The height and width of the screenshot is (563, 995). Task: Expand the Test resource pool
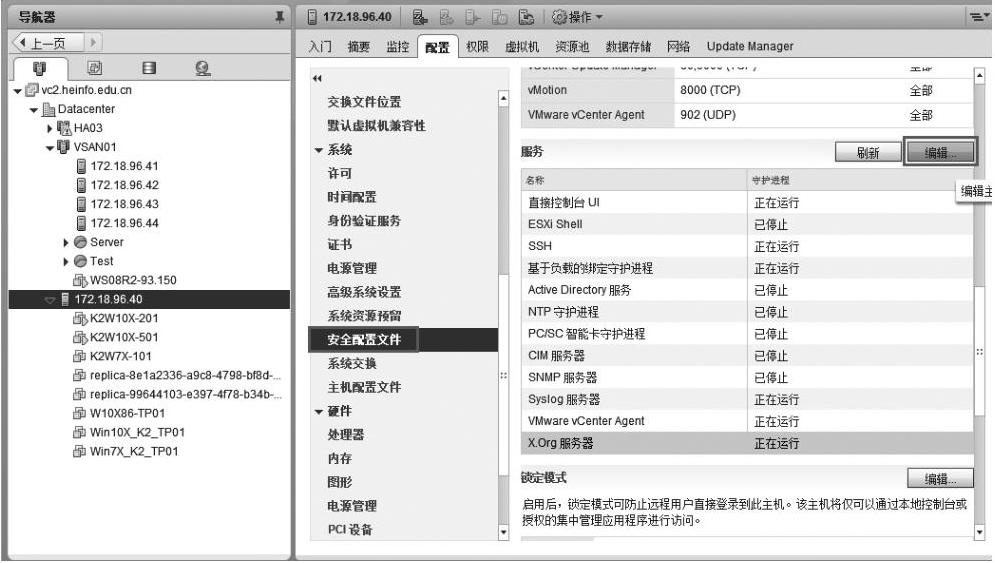66,262
